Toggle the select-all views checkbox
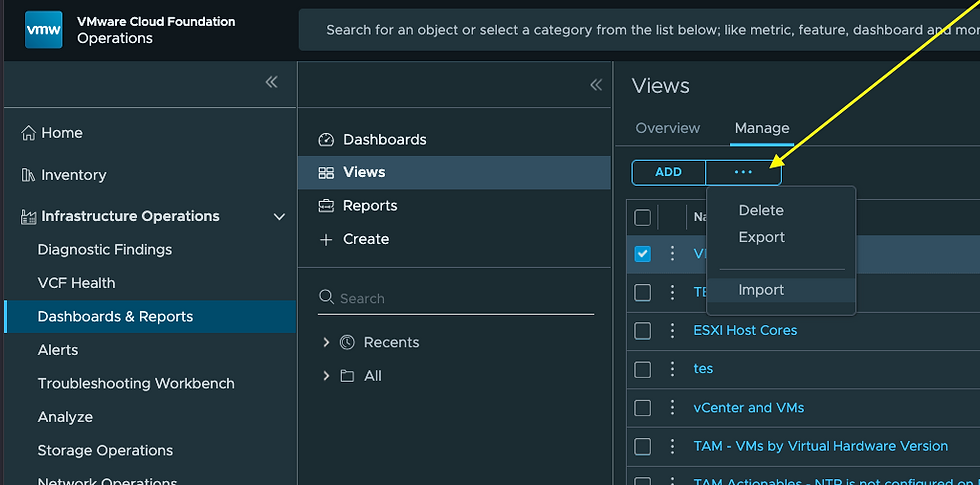 (x=643, y=217)
